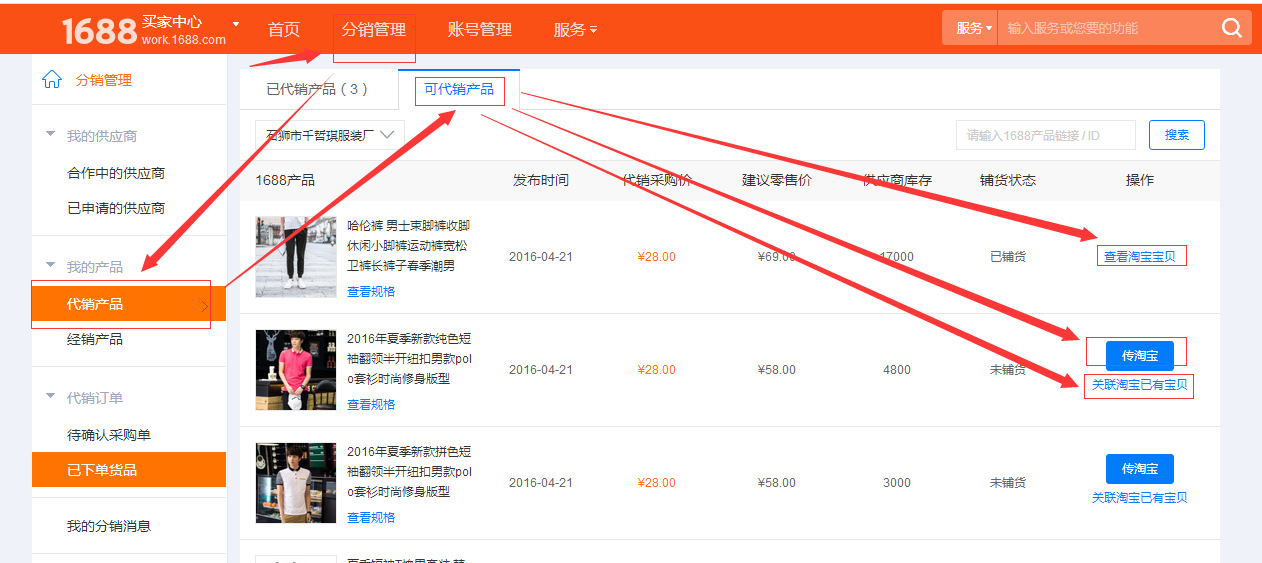Click the ¥69.00 suggested retail price
The width and height of the screenshot is (1262, 563).
777,257
